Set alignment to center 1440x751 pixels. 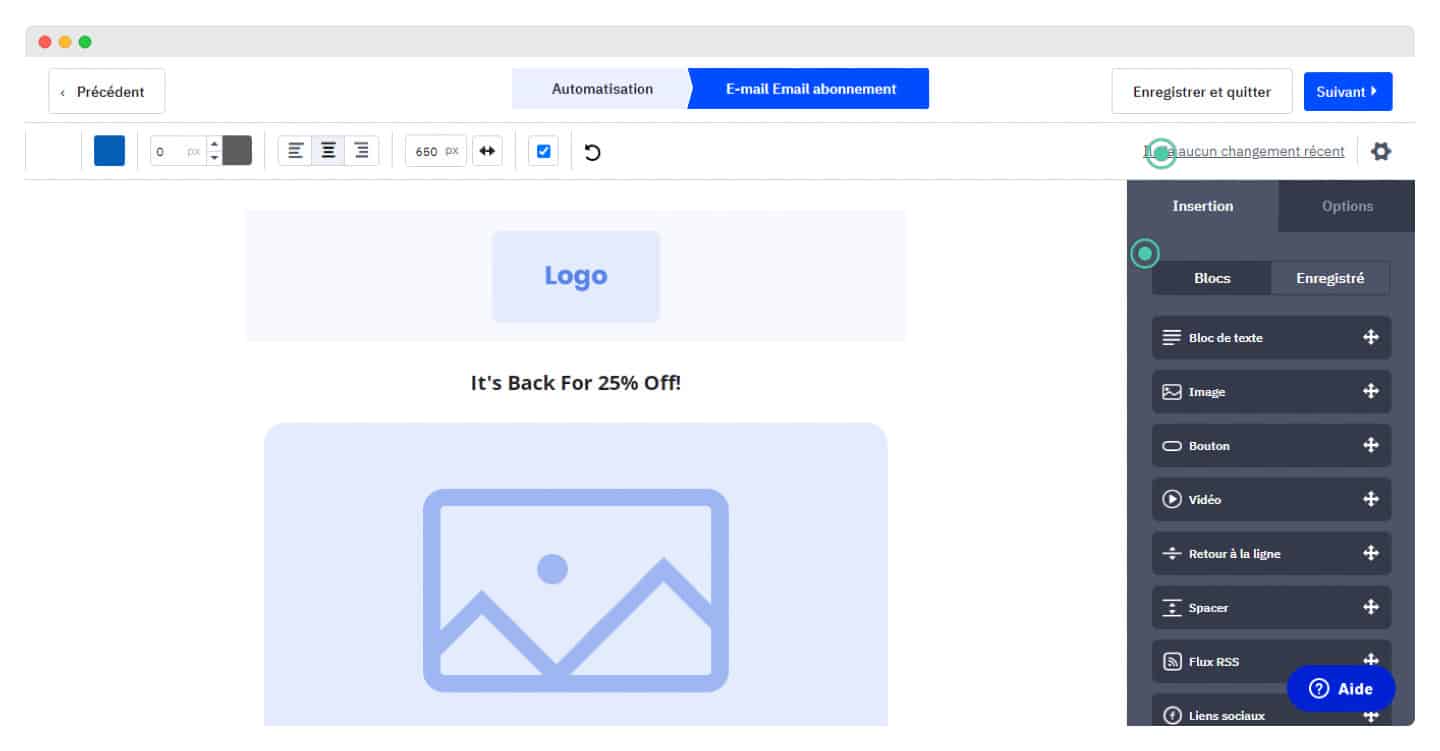(x=328, y=151)
